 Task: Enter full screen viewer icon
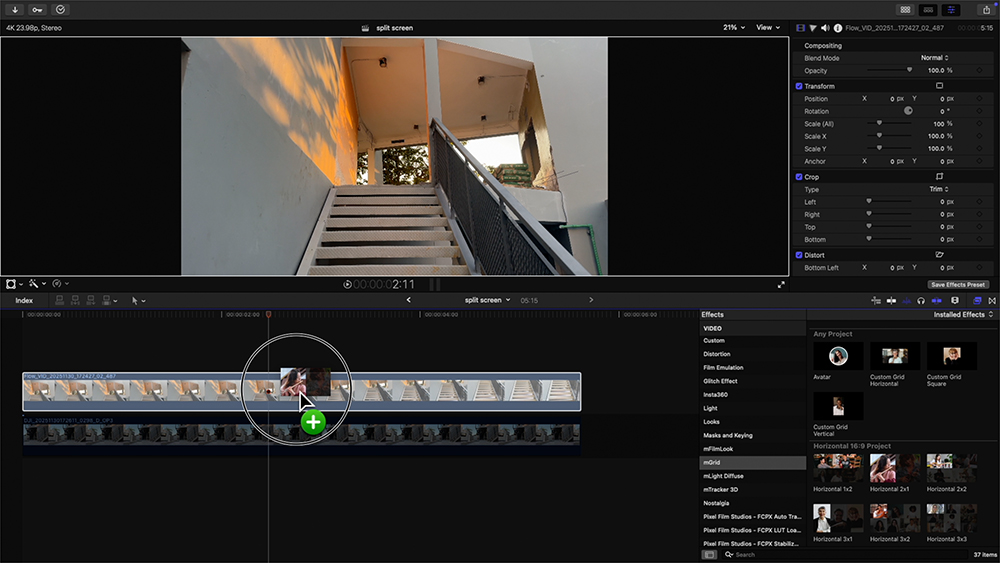coord(782,284)
